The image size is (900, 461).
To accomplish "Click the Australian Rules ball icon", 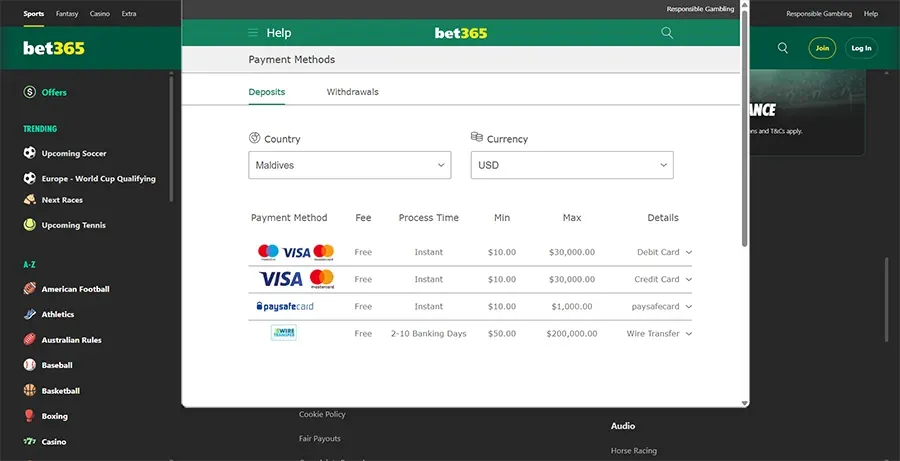I will coord(29,340).
